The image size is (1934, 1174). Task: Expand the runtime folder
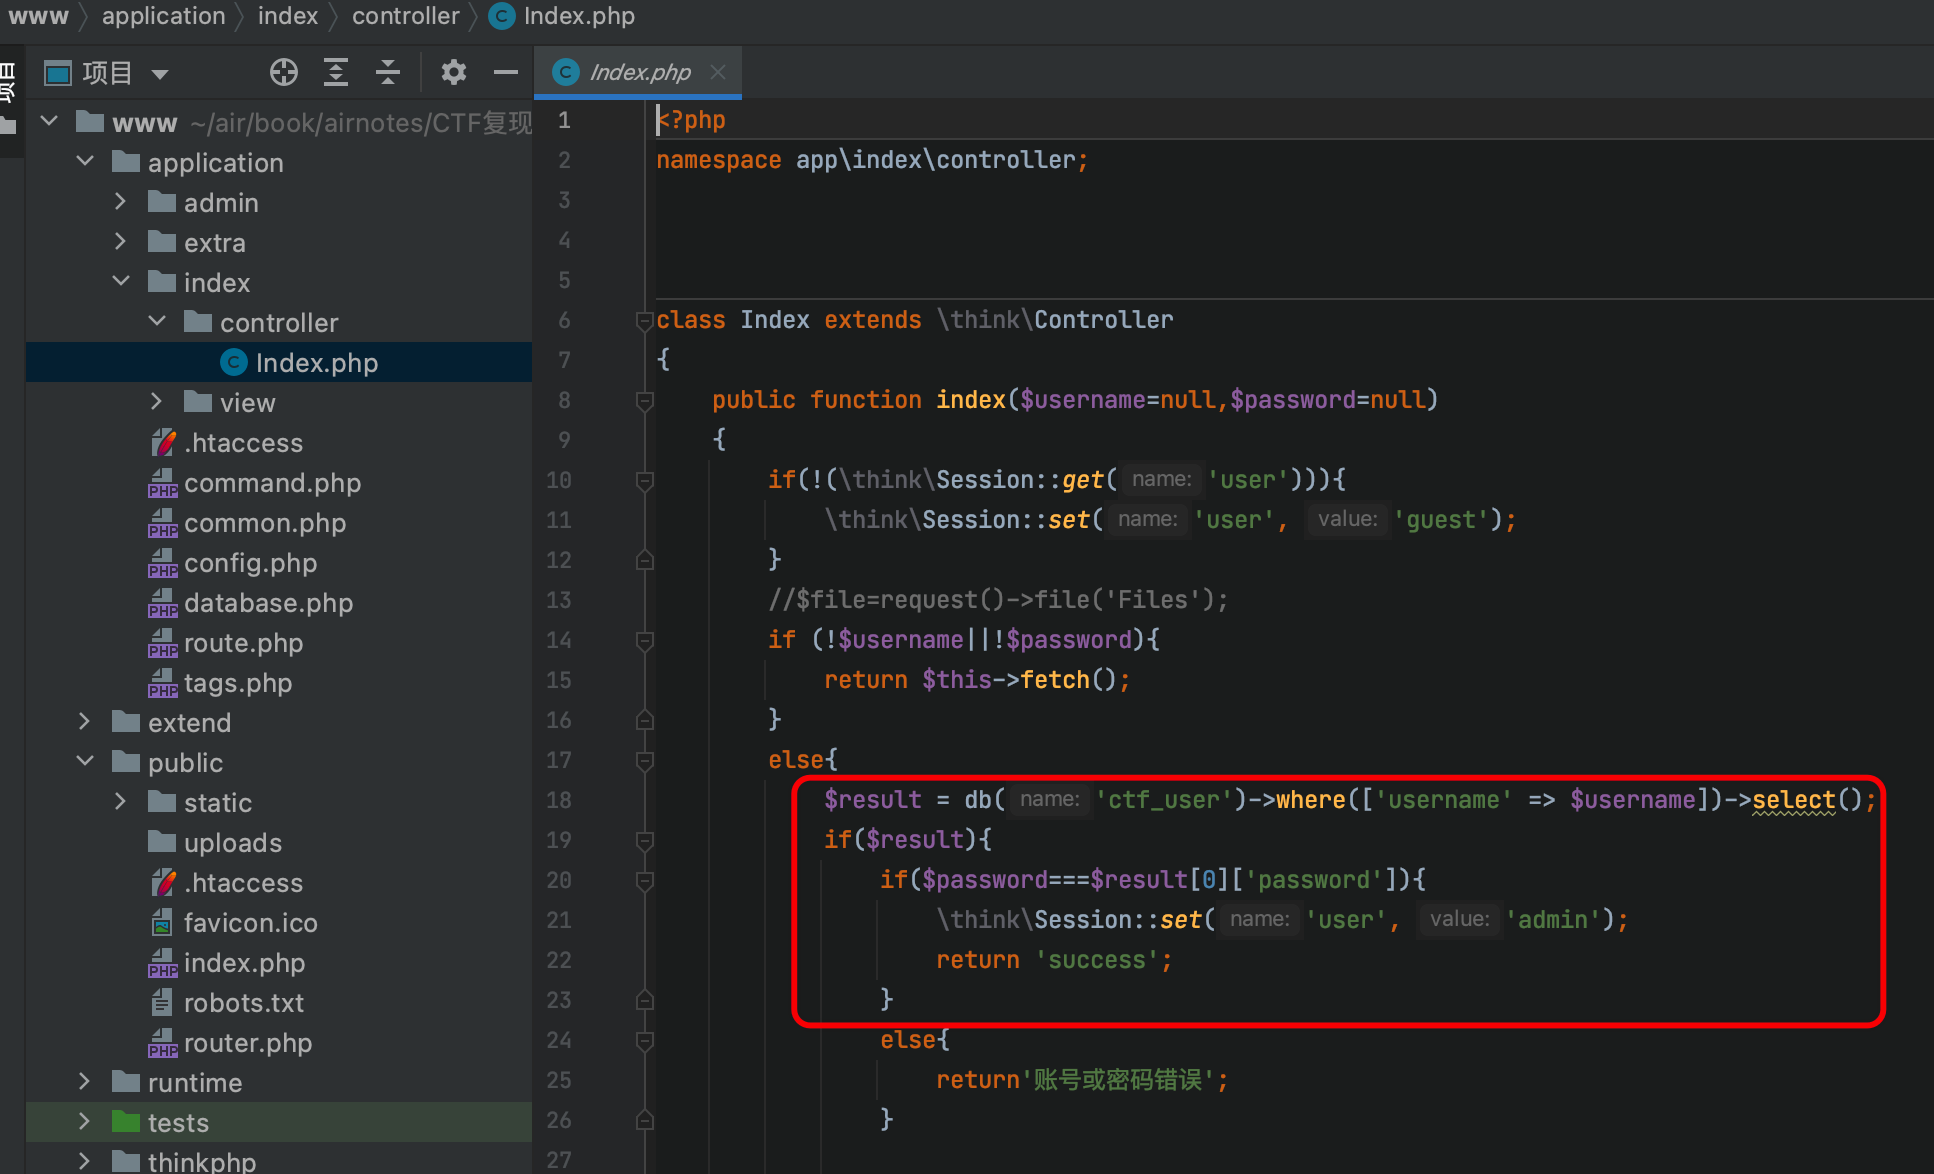[85, 1082]
